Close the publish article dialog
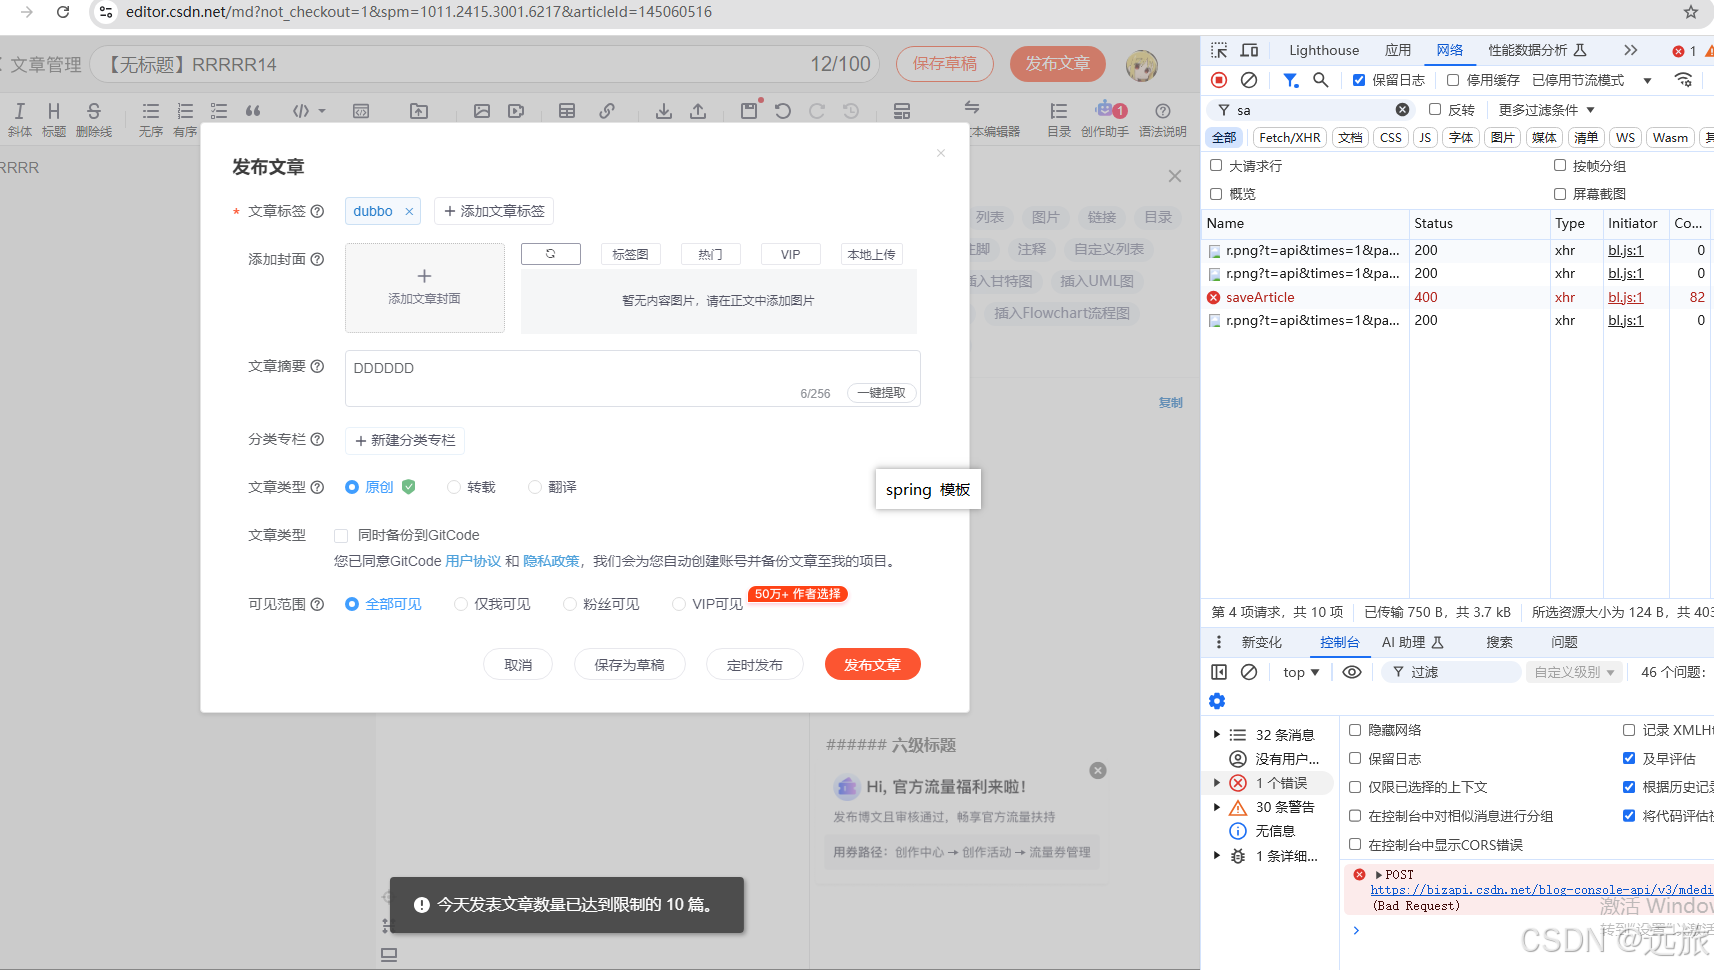 [x=941, y=153]
